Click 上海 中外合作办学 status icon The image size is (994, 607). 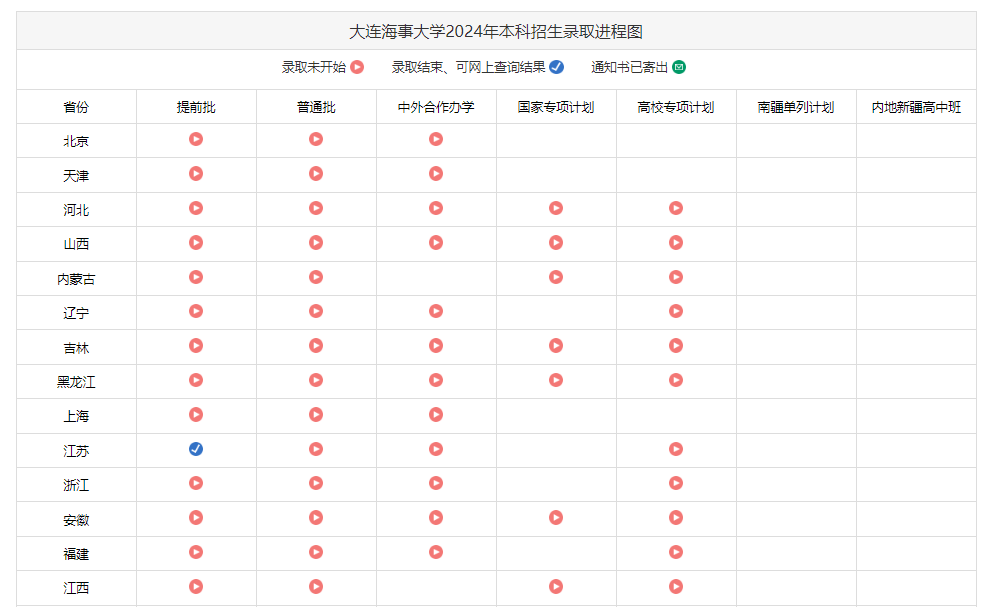coord(436,414)
